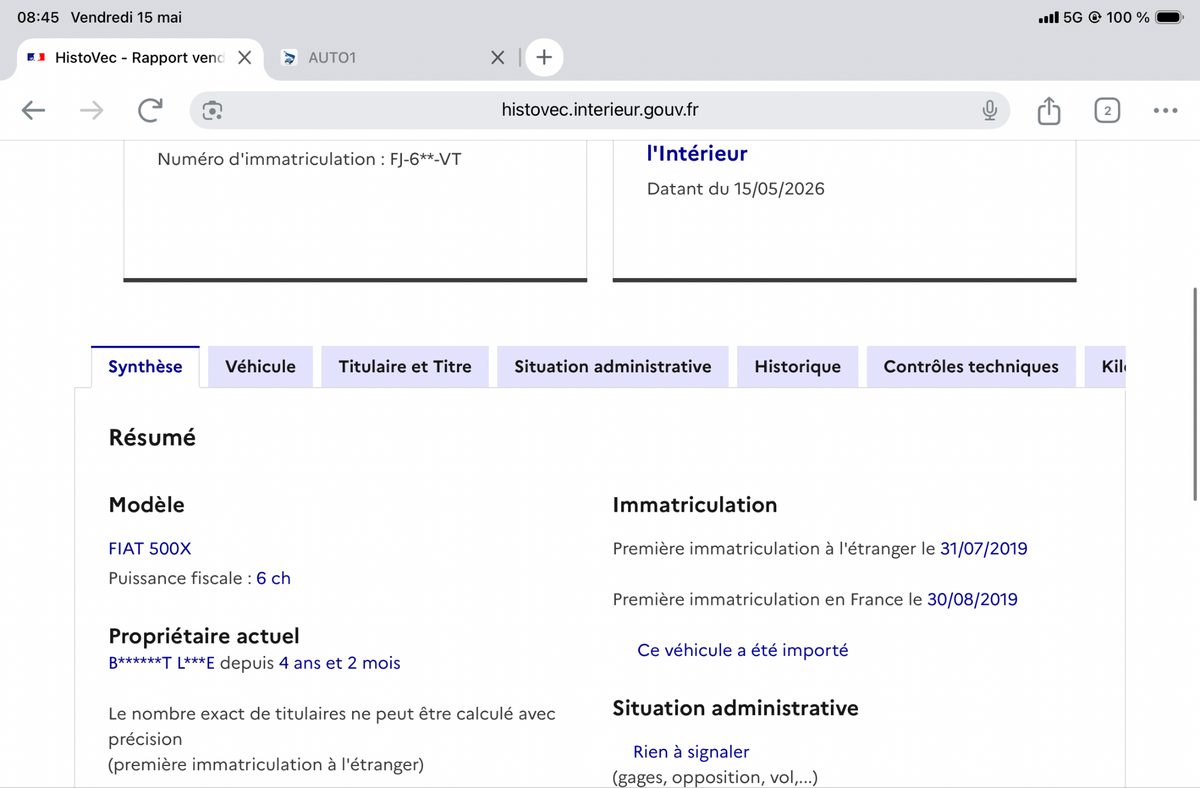Click the Immatriculation heading
This screenshot has height=788, width=1200.
695,505
